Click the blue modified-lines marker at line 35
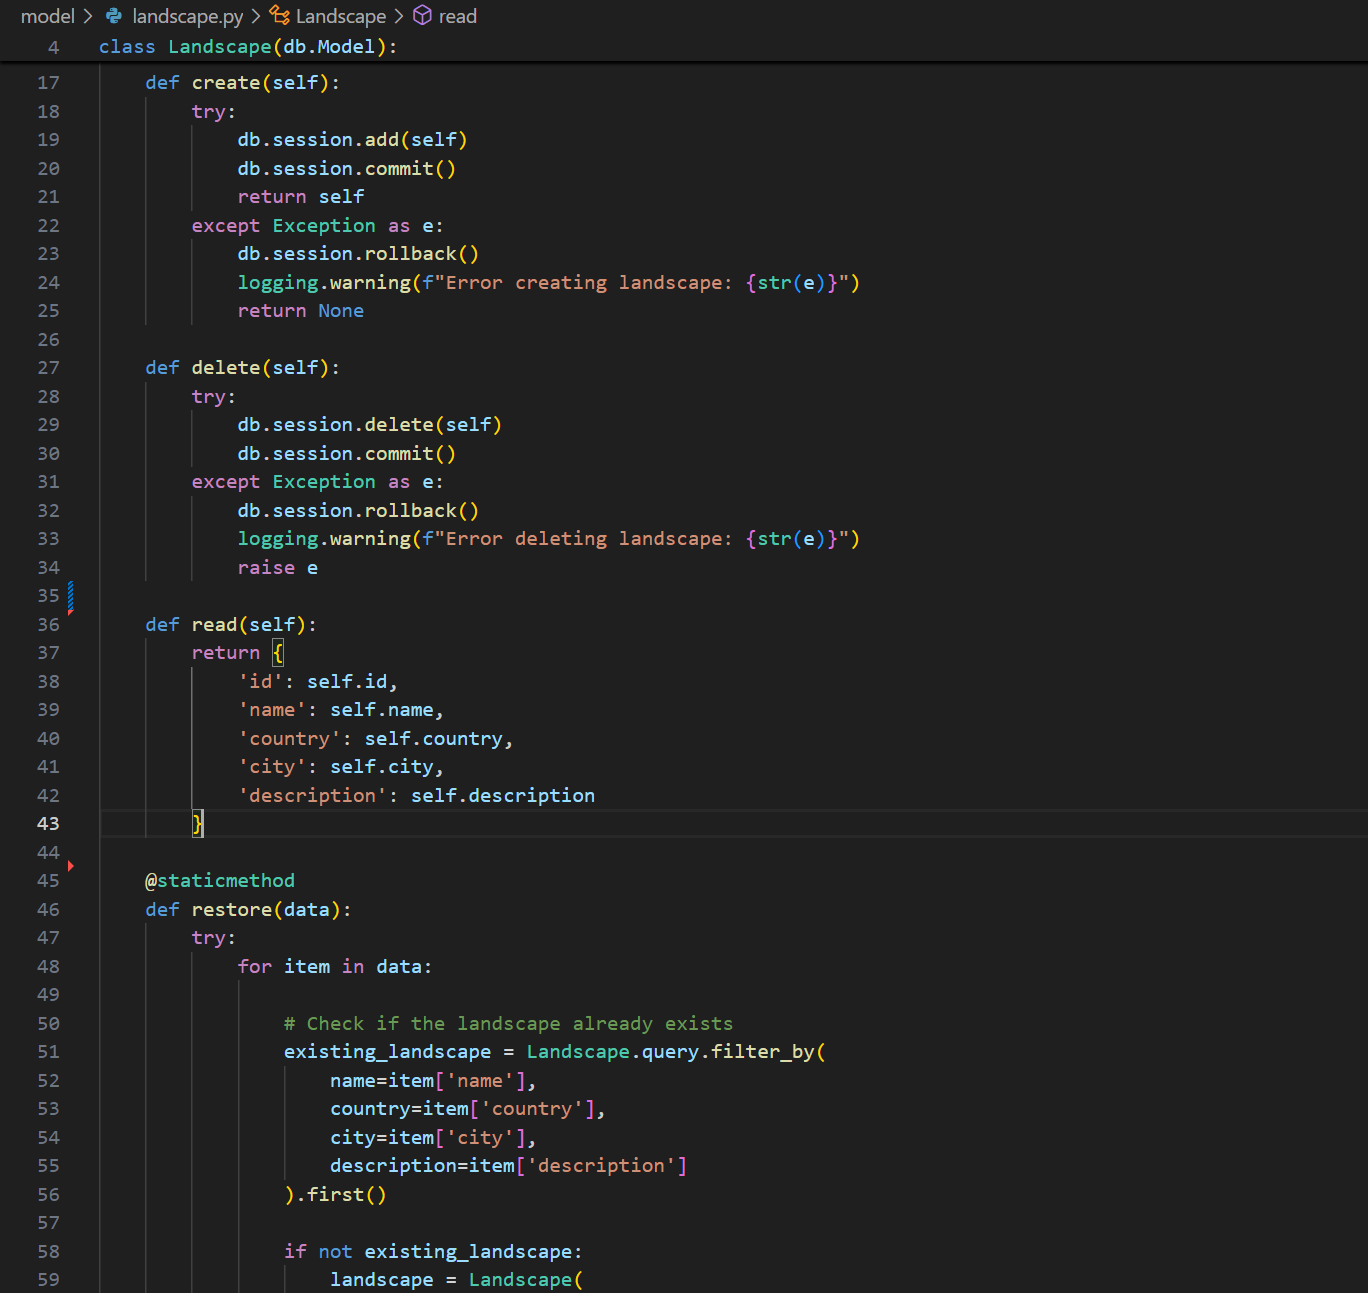Screen dimensions: 1368x1293 pyautogui.click(x=70, y=596)
